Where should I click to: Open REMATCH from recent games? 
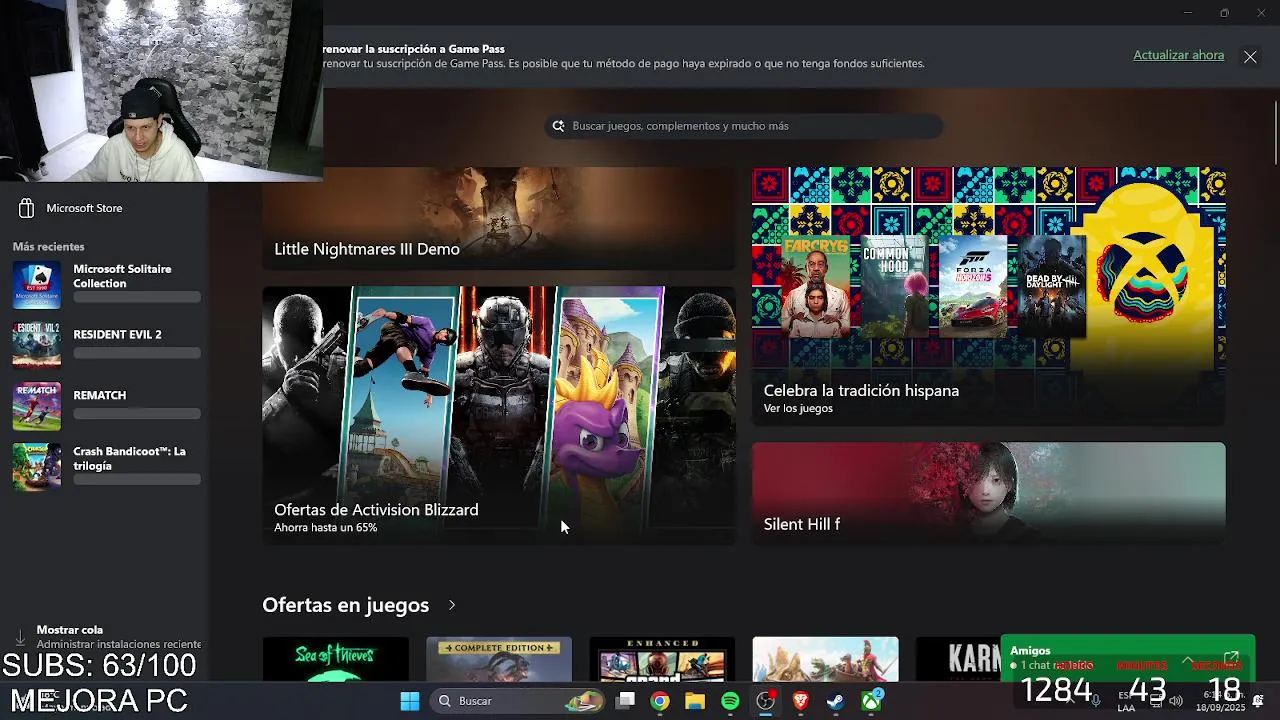point(105,406)
